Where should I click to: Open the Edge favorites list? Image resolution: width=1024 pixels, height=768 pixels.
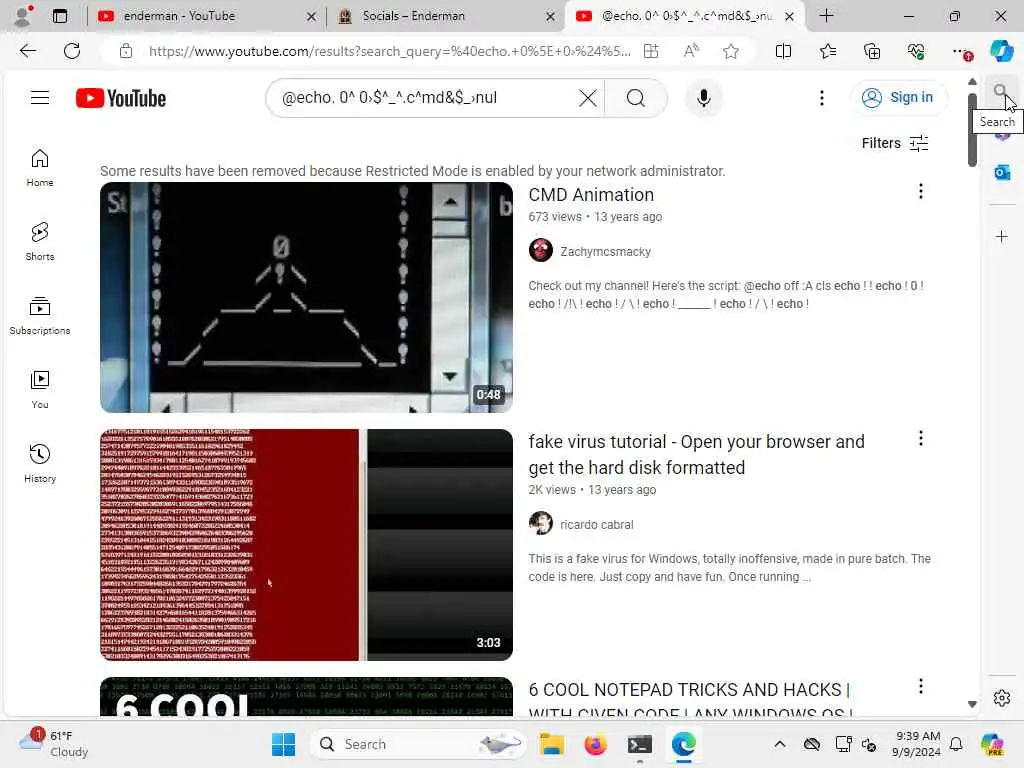pos(827,51)
